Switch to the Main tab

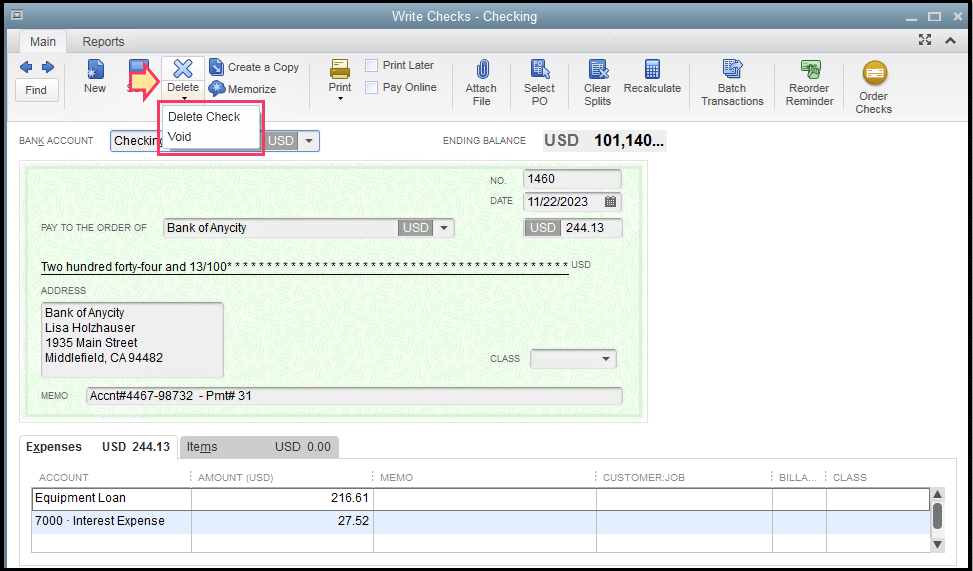pos(43,42)
